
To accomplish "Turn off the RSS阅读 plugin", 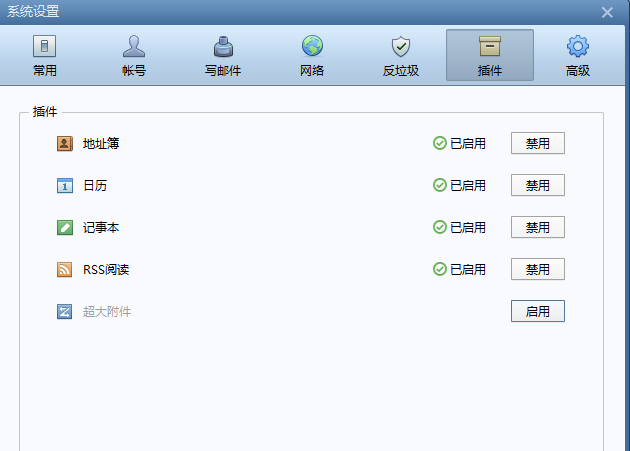I will coord(537,269).
